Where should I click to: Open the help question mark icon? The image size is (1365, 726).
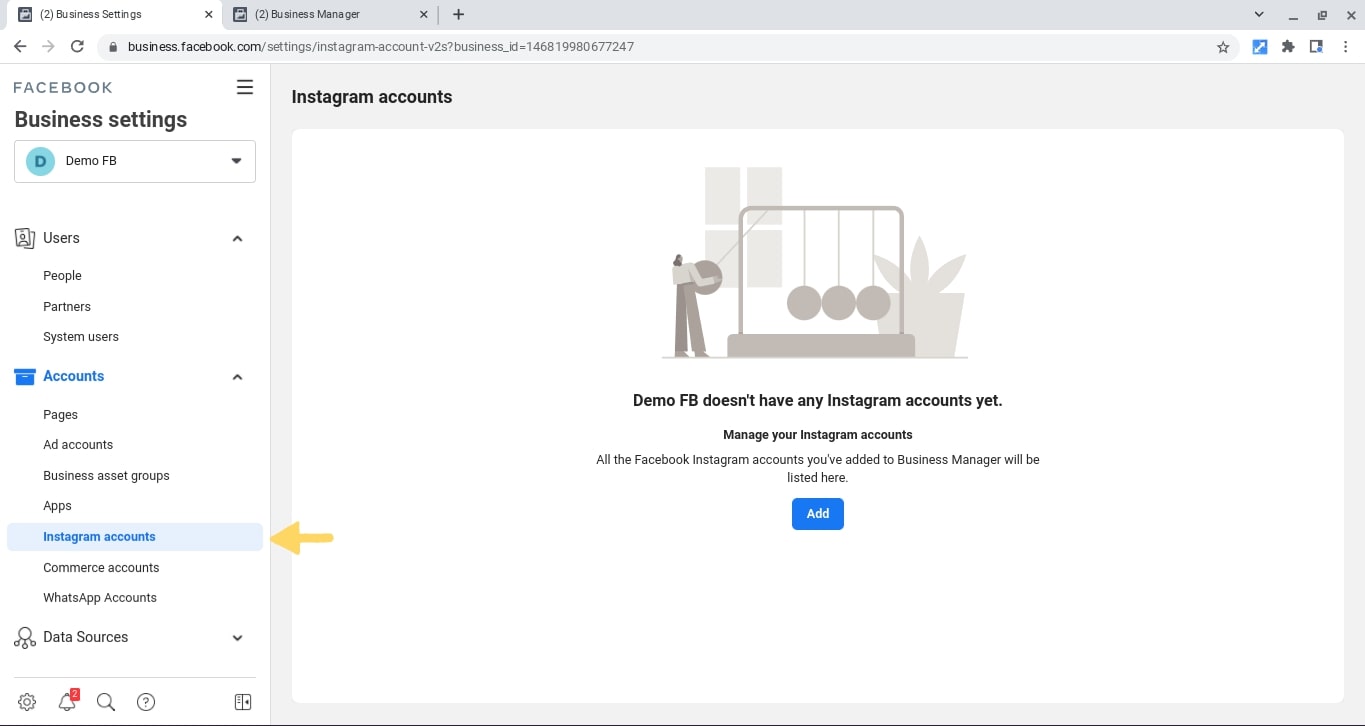click(x=146, y=702)
